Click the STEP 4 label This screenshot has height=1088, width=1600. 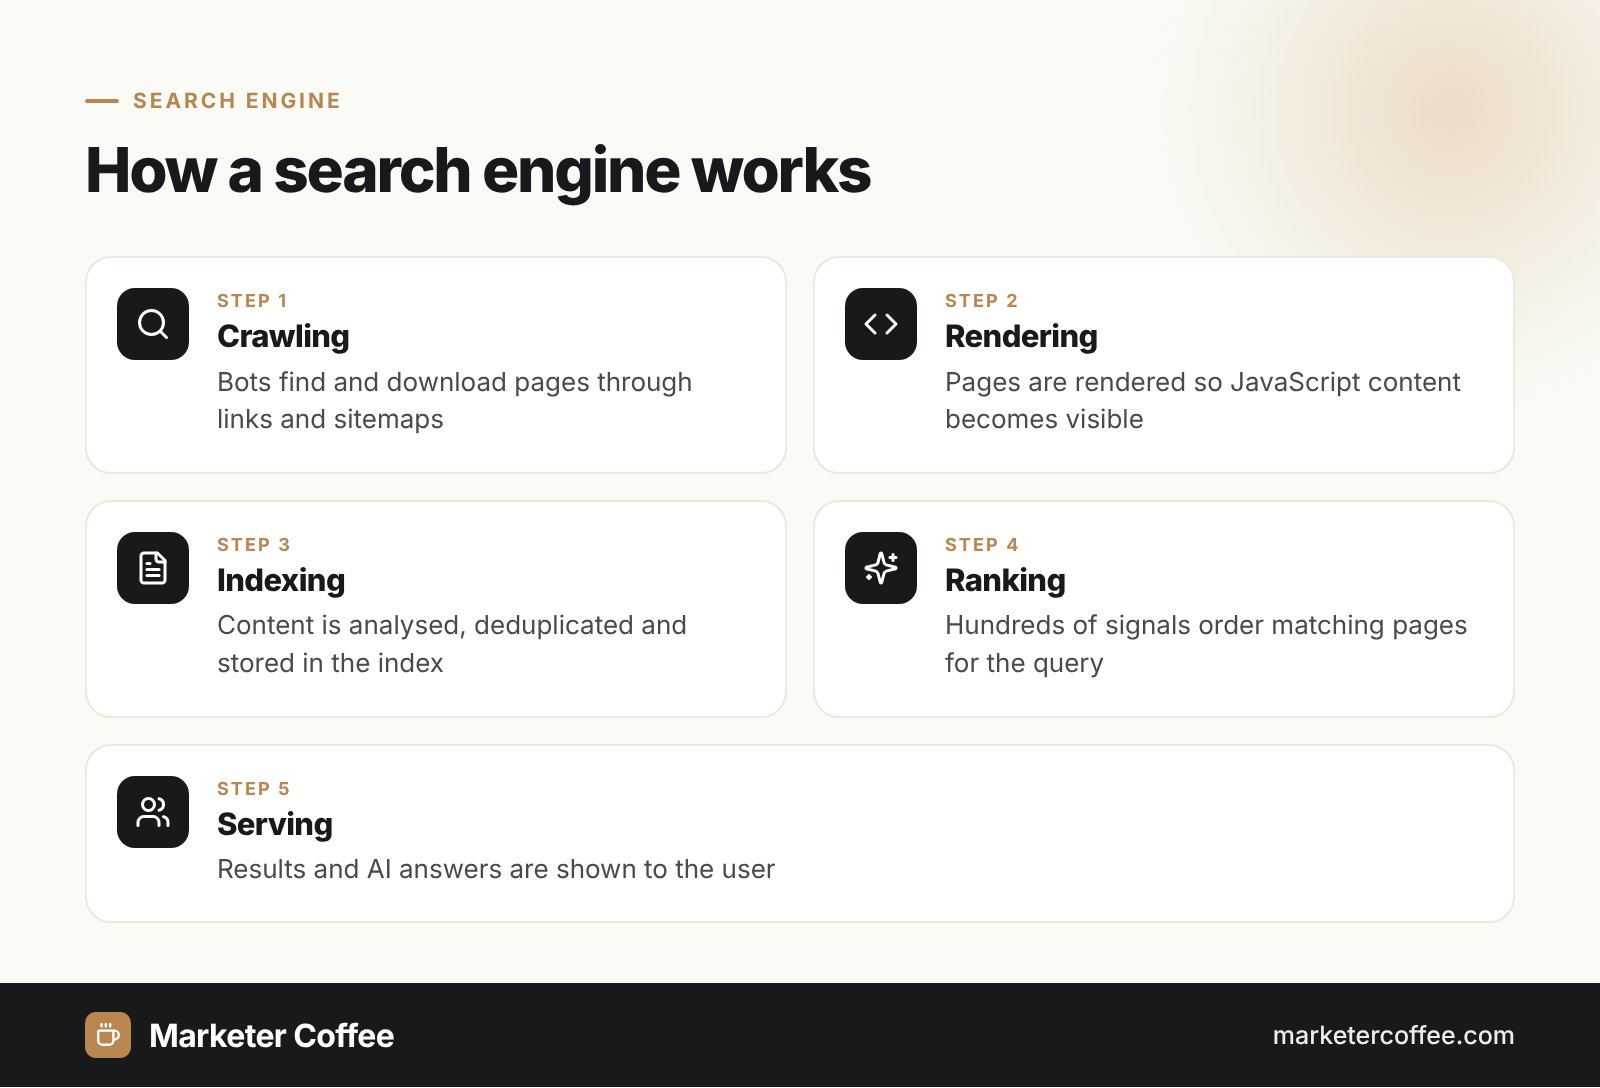pyautogui.click(x=981, y=545)
